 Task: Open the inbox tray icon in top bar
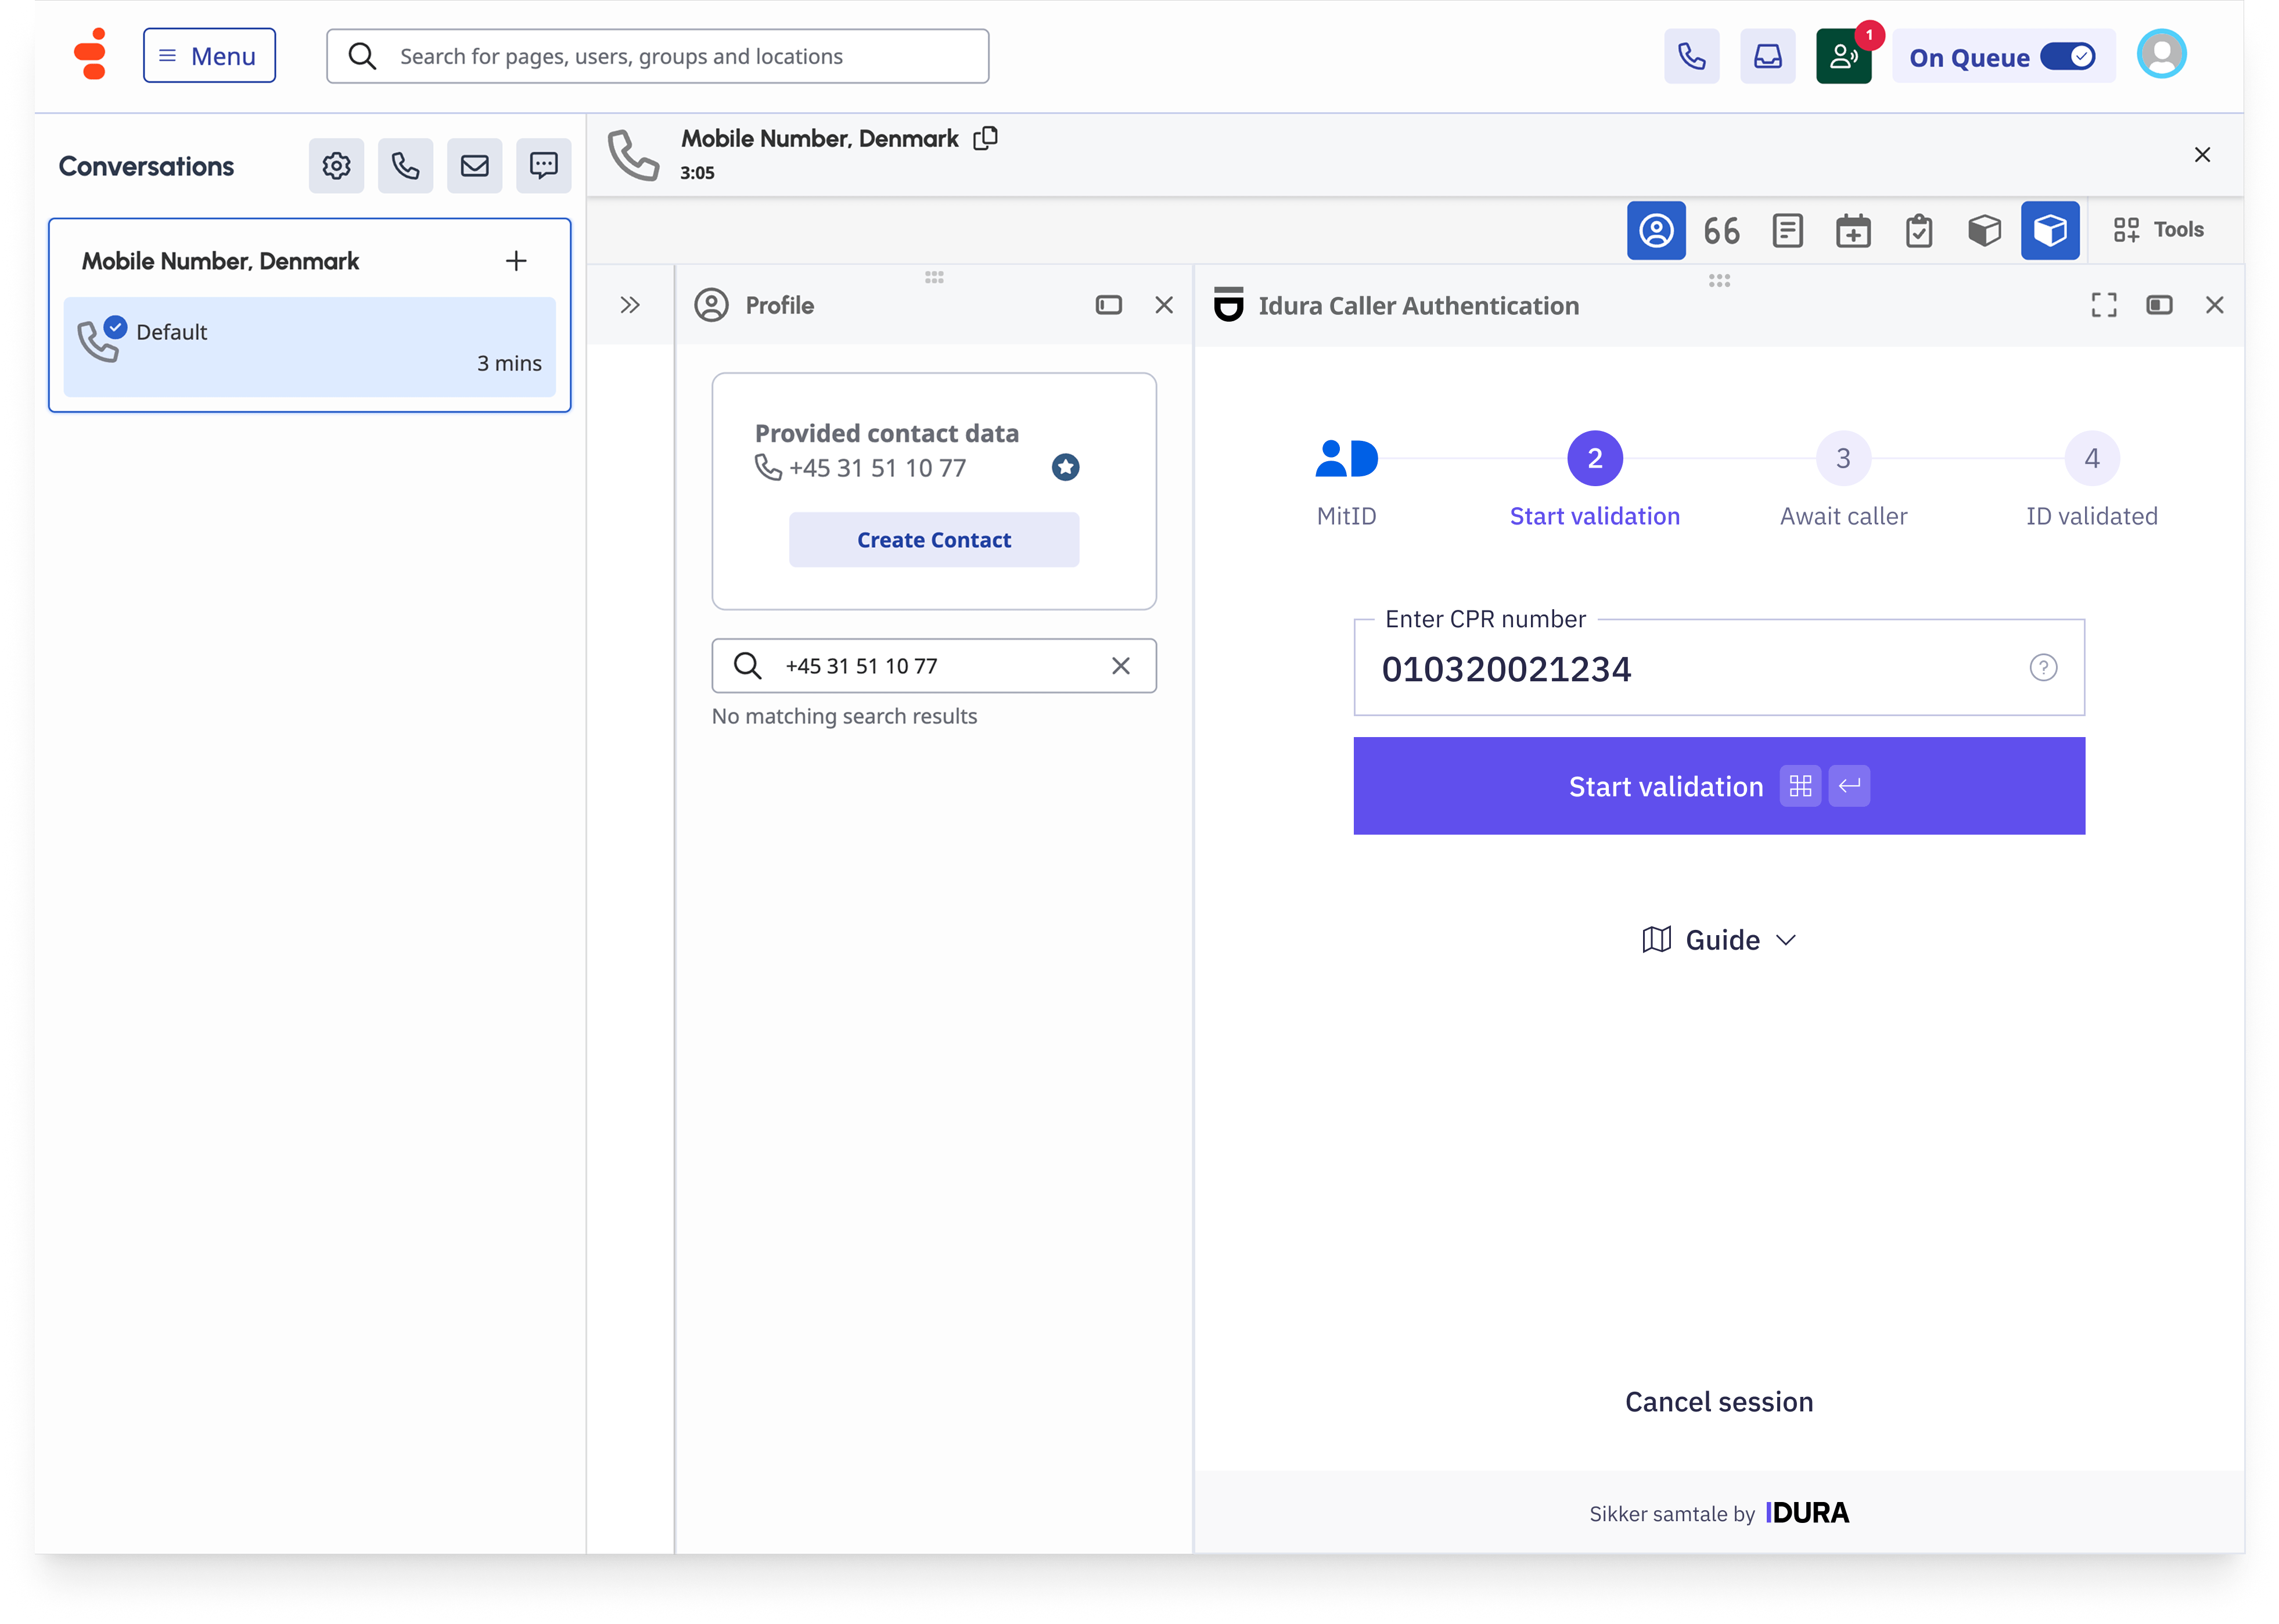click(1767, 56)
